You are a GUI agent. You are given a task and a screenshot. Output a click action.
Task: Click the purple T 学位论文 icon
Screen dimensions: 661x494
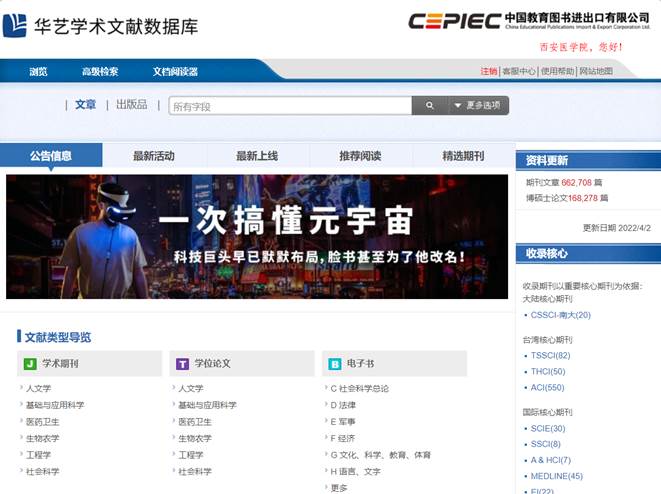(183, 364)
